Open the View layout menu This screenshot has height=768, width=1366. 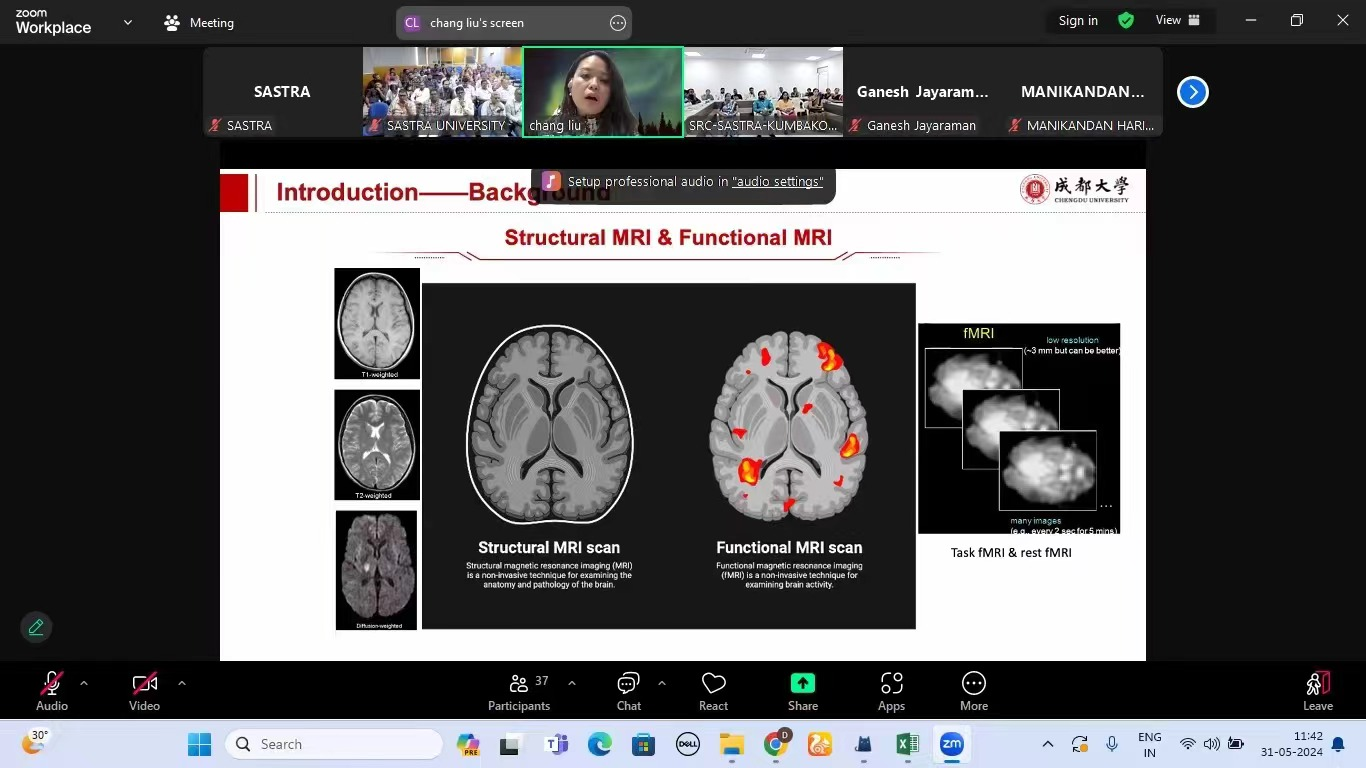pos(1177,21)
